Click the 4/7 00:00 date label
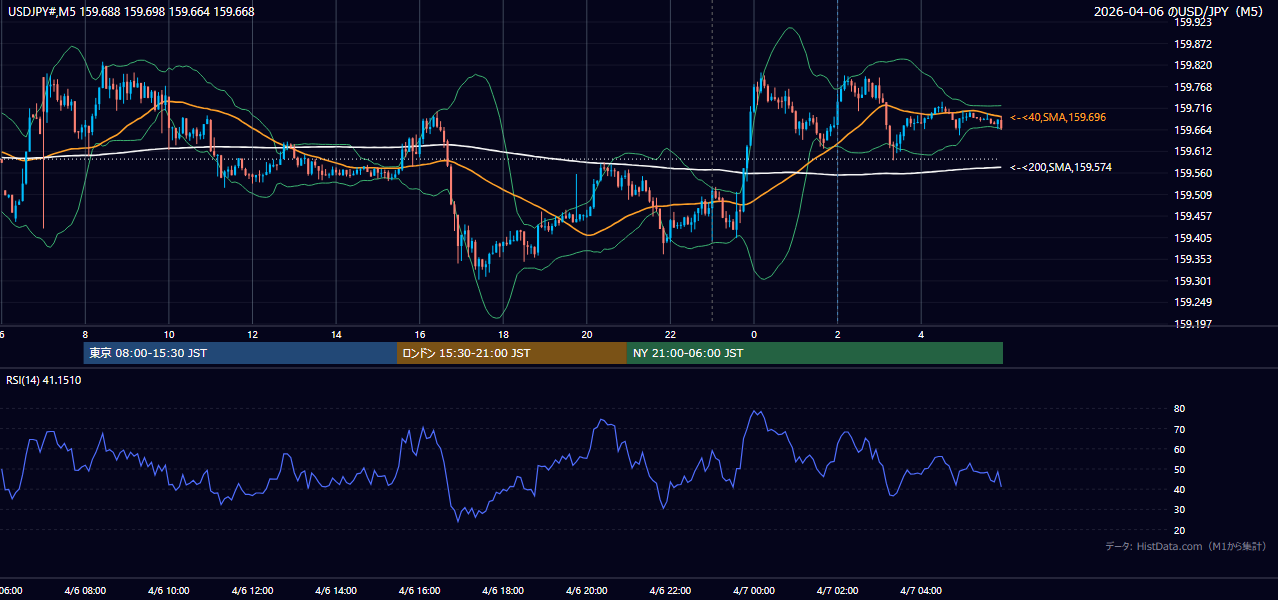The width and height of the screenshot is (1278, 600). pyautogui.click(x=754, y=591)
